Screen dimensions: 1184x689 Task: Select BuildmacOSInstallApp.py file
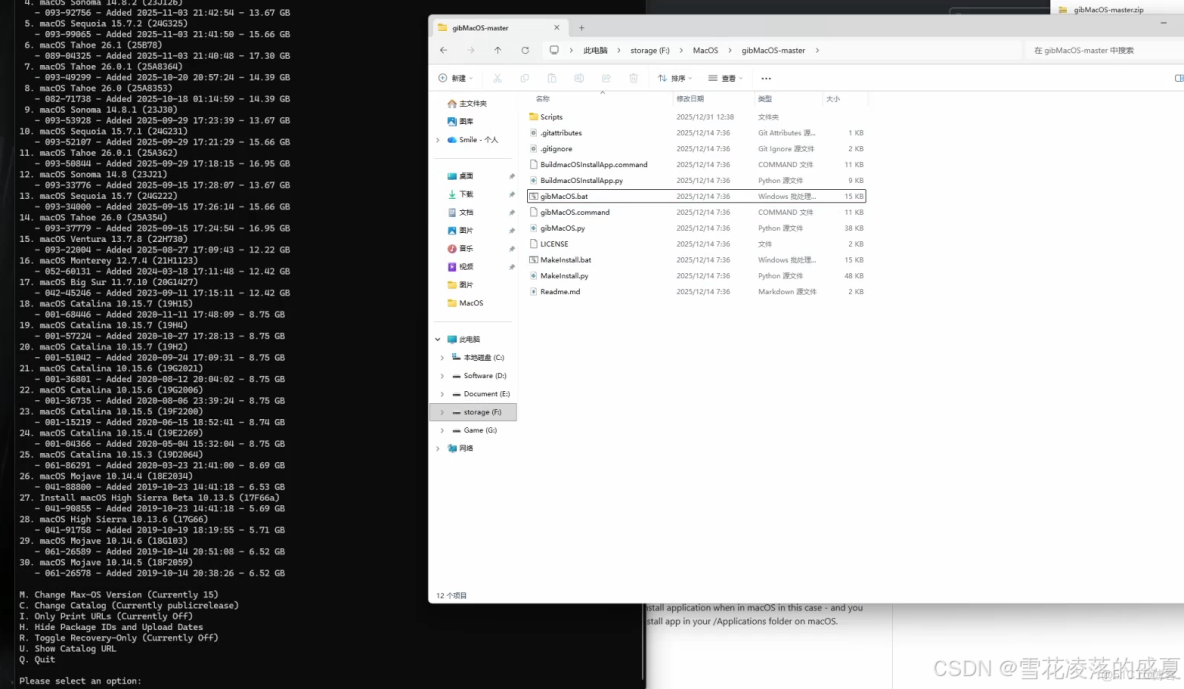coord(696,181)
